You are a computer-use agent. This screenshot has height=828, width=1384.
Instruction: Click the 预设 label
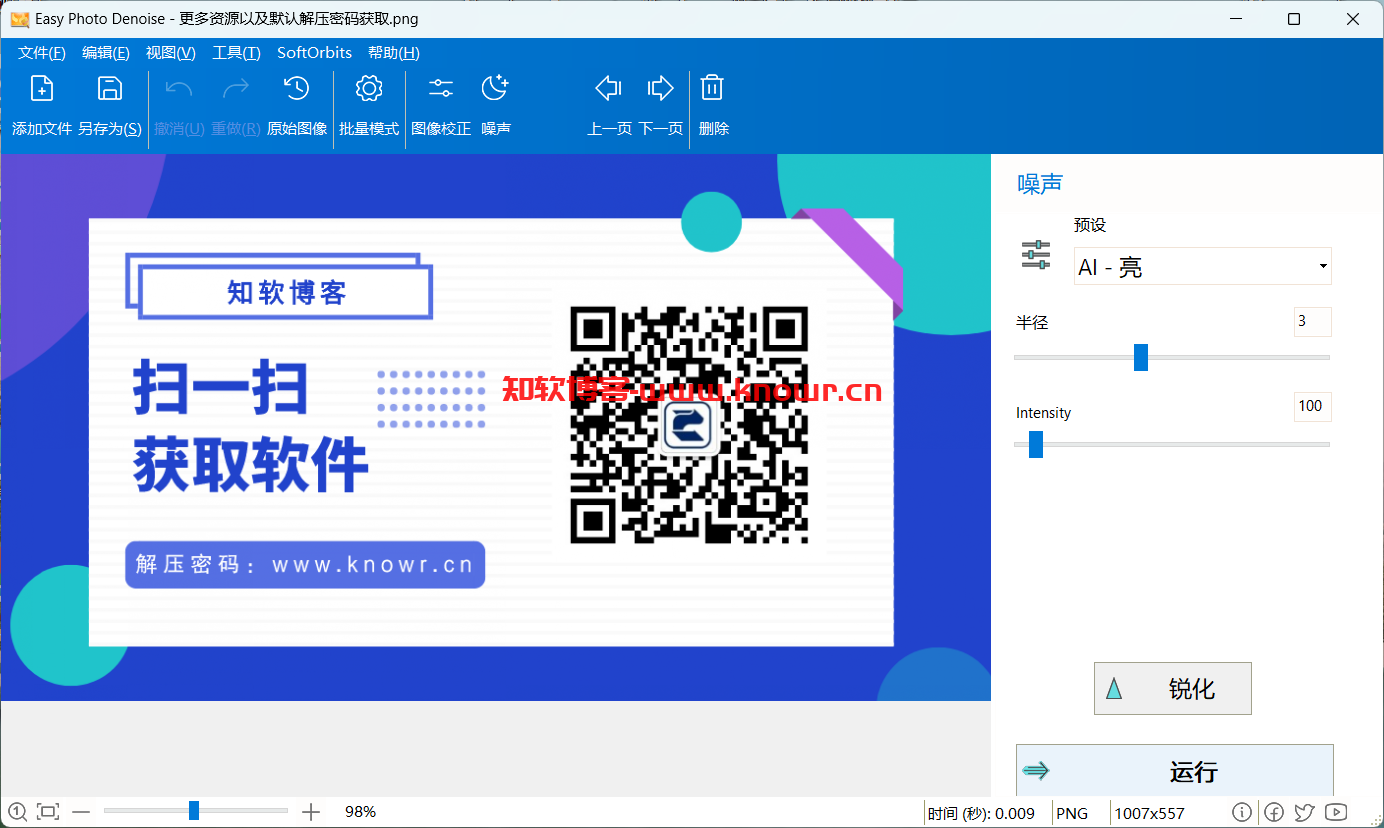pyautogui.click(x=1090, y=225)
